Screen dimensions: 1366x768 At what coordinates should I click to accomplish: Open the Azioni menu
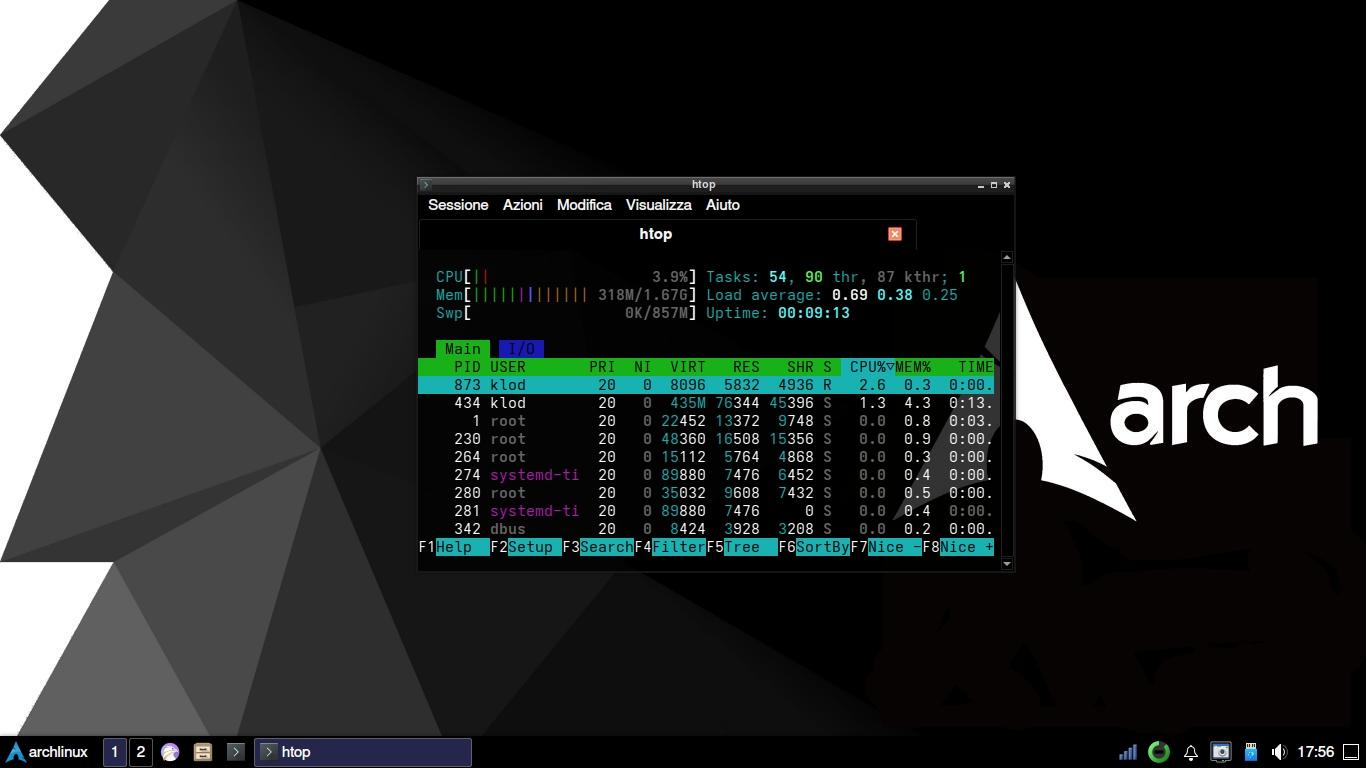tap(523, 205)
